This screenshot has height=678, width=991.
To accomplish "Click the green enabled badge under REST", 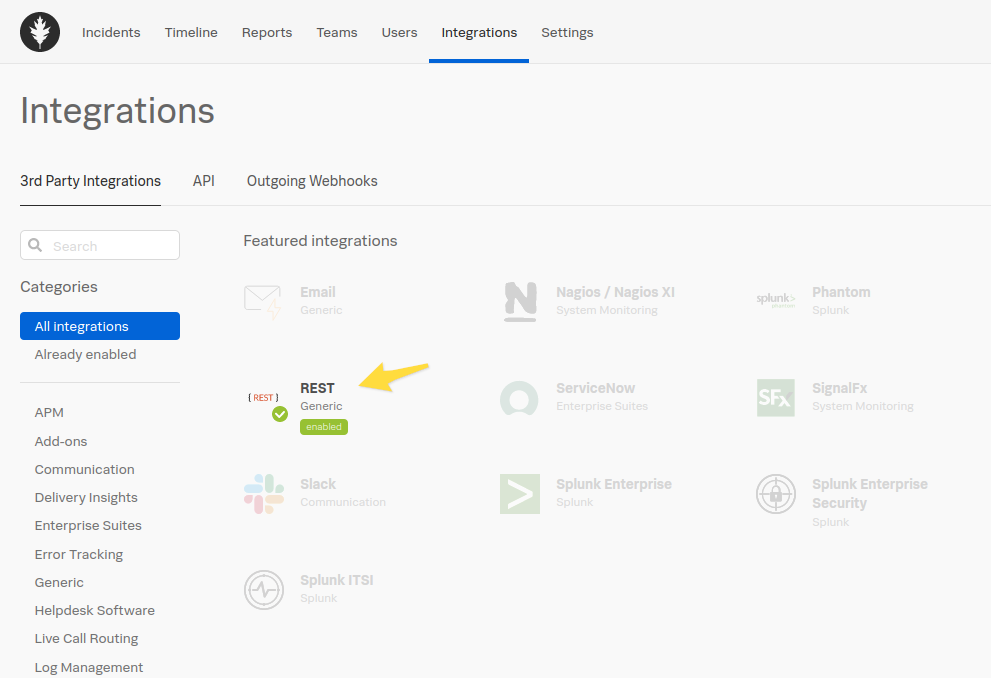I will click(x=324, y=427).
